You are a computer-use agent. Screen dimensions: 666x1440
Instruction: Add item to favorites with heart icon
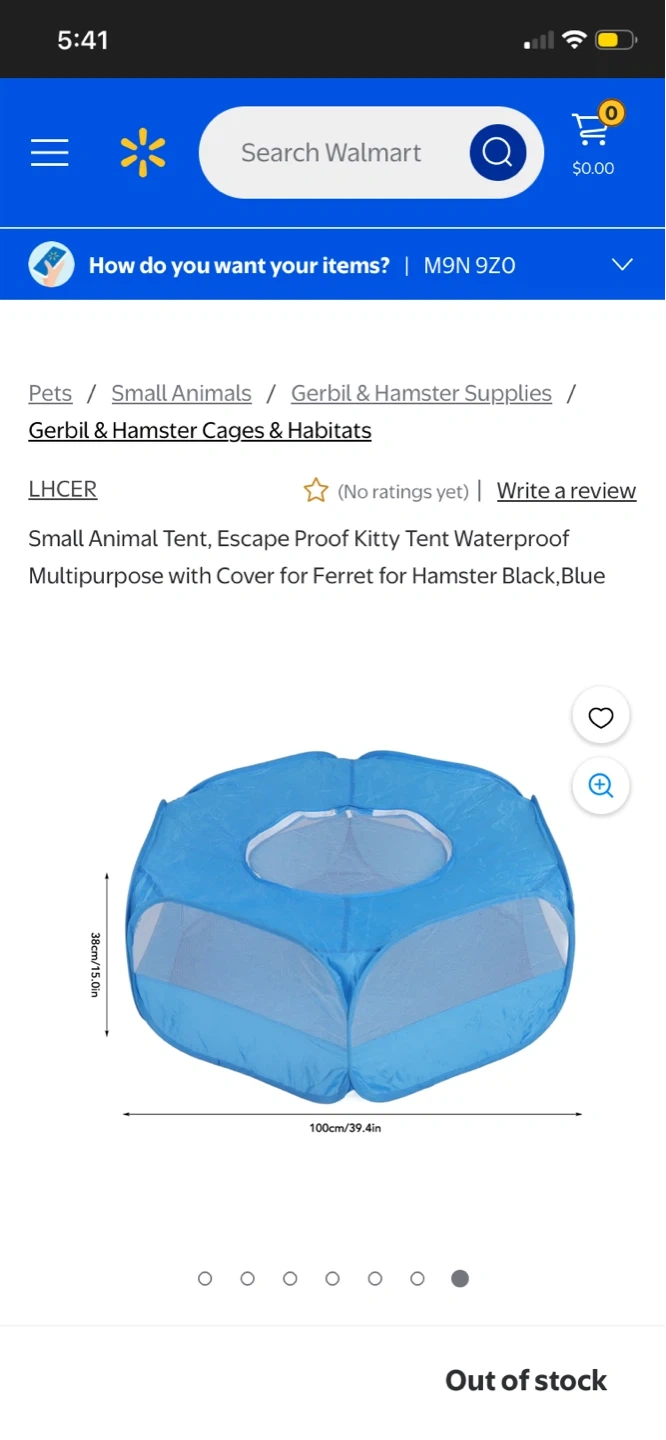coord(601,717)
